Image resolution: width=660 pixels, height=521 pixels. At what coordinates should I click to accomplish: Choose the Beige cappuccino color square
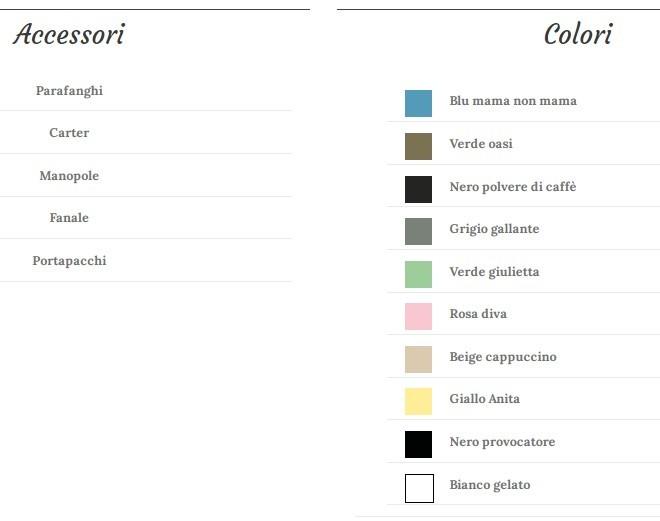[418, 359]
